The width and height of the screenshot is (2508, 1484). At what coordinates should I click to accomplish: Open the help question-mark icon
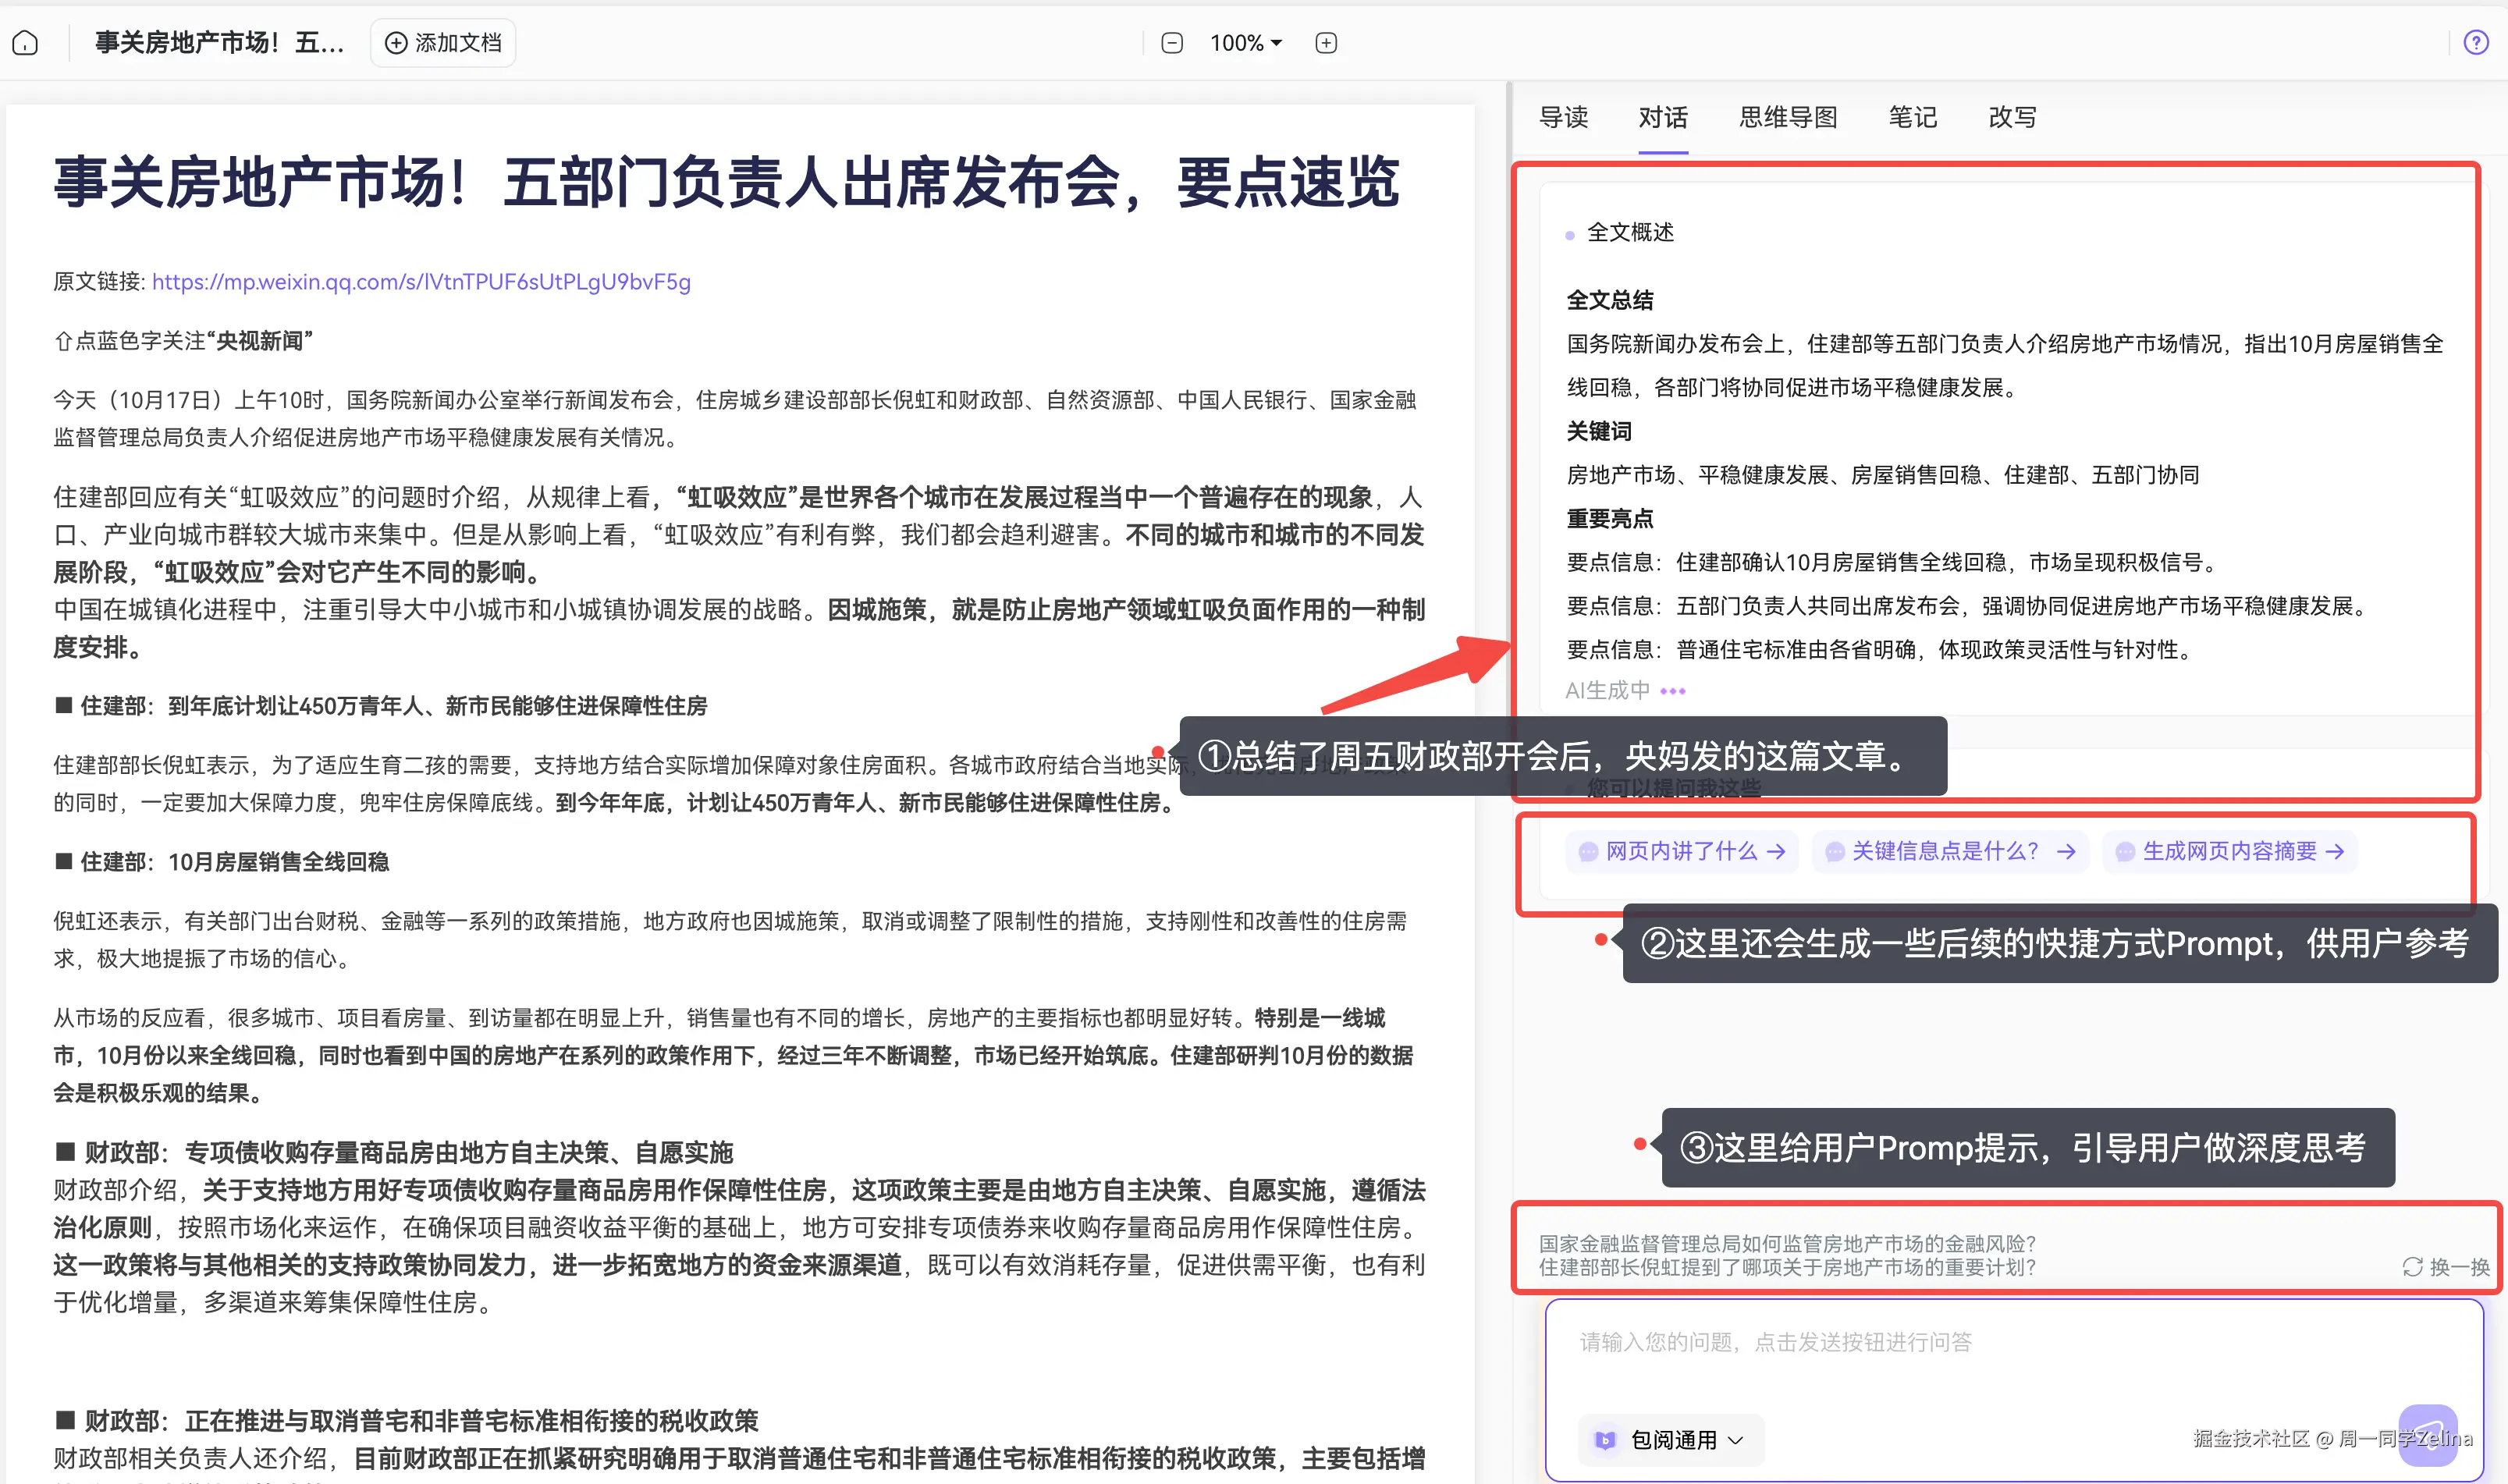coord(2476,42)
